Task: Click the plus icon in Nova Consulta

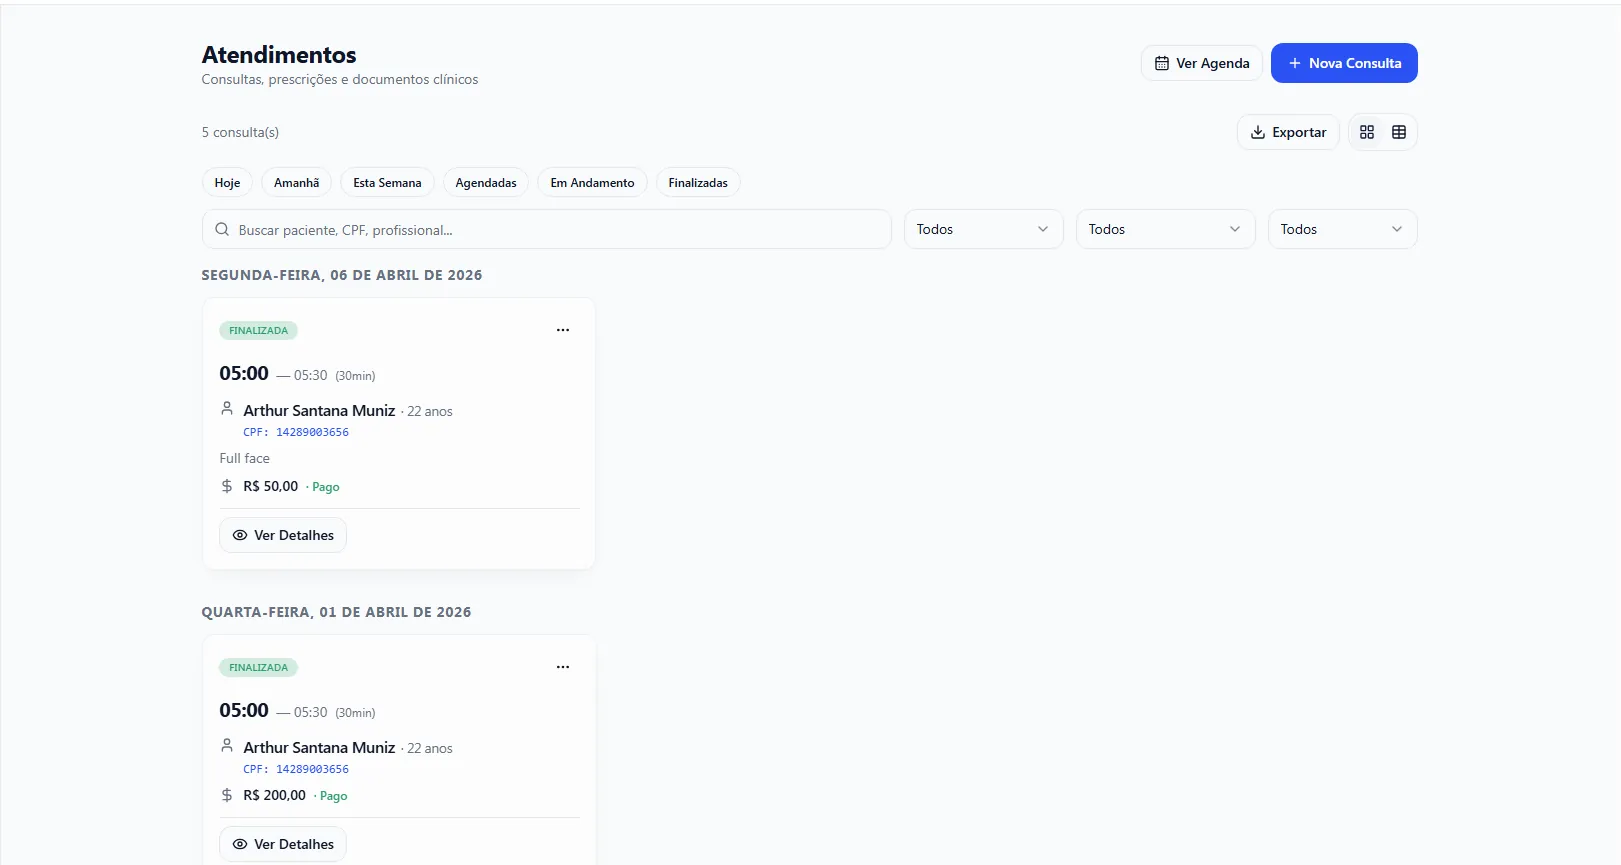Action: click(1295, 63)
